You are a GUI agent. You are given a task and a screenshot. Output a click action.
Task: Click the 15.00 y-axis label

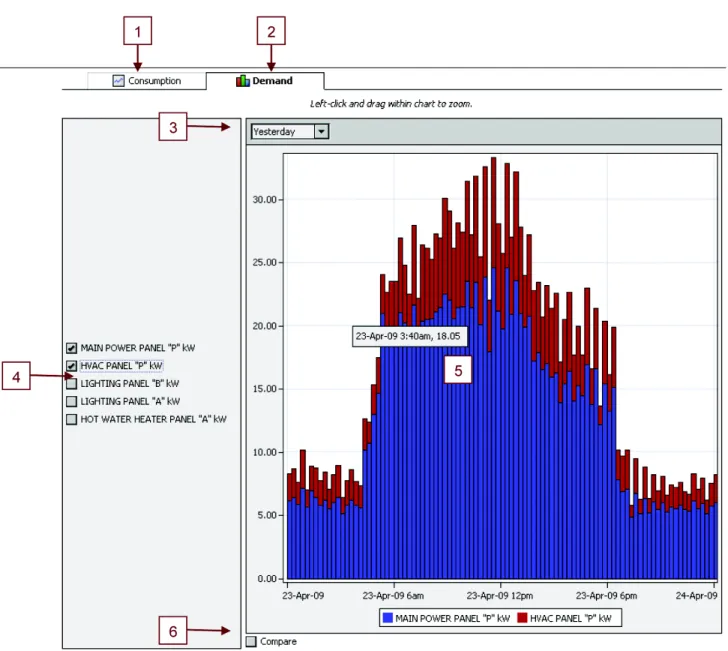click(x=264, y=389)
